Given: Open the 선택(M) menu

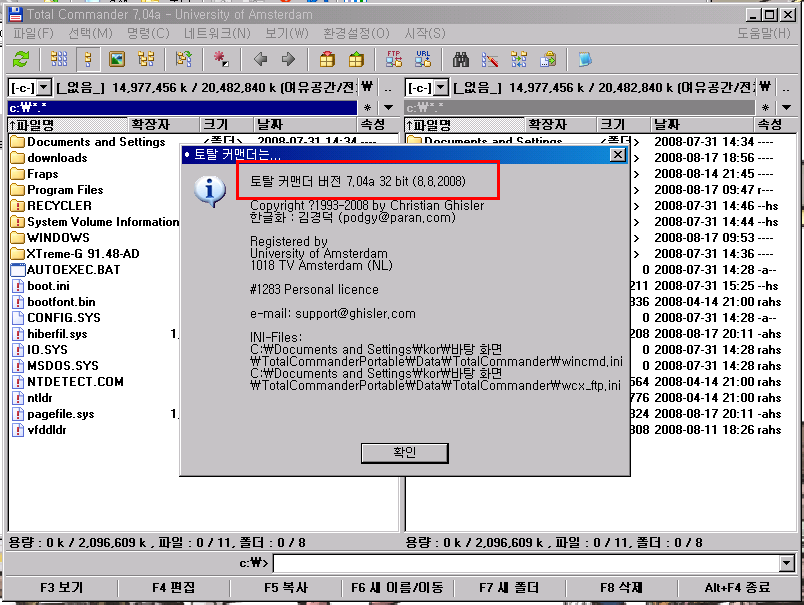Looking at the screenshot, I should (x=90, y=33).
